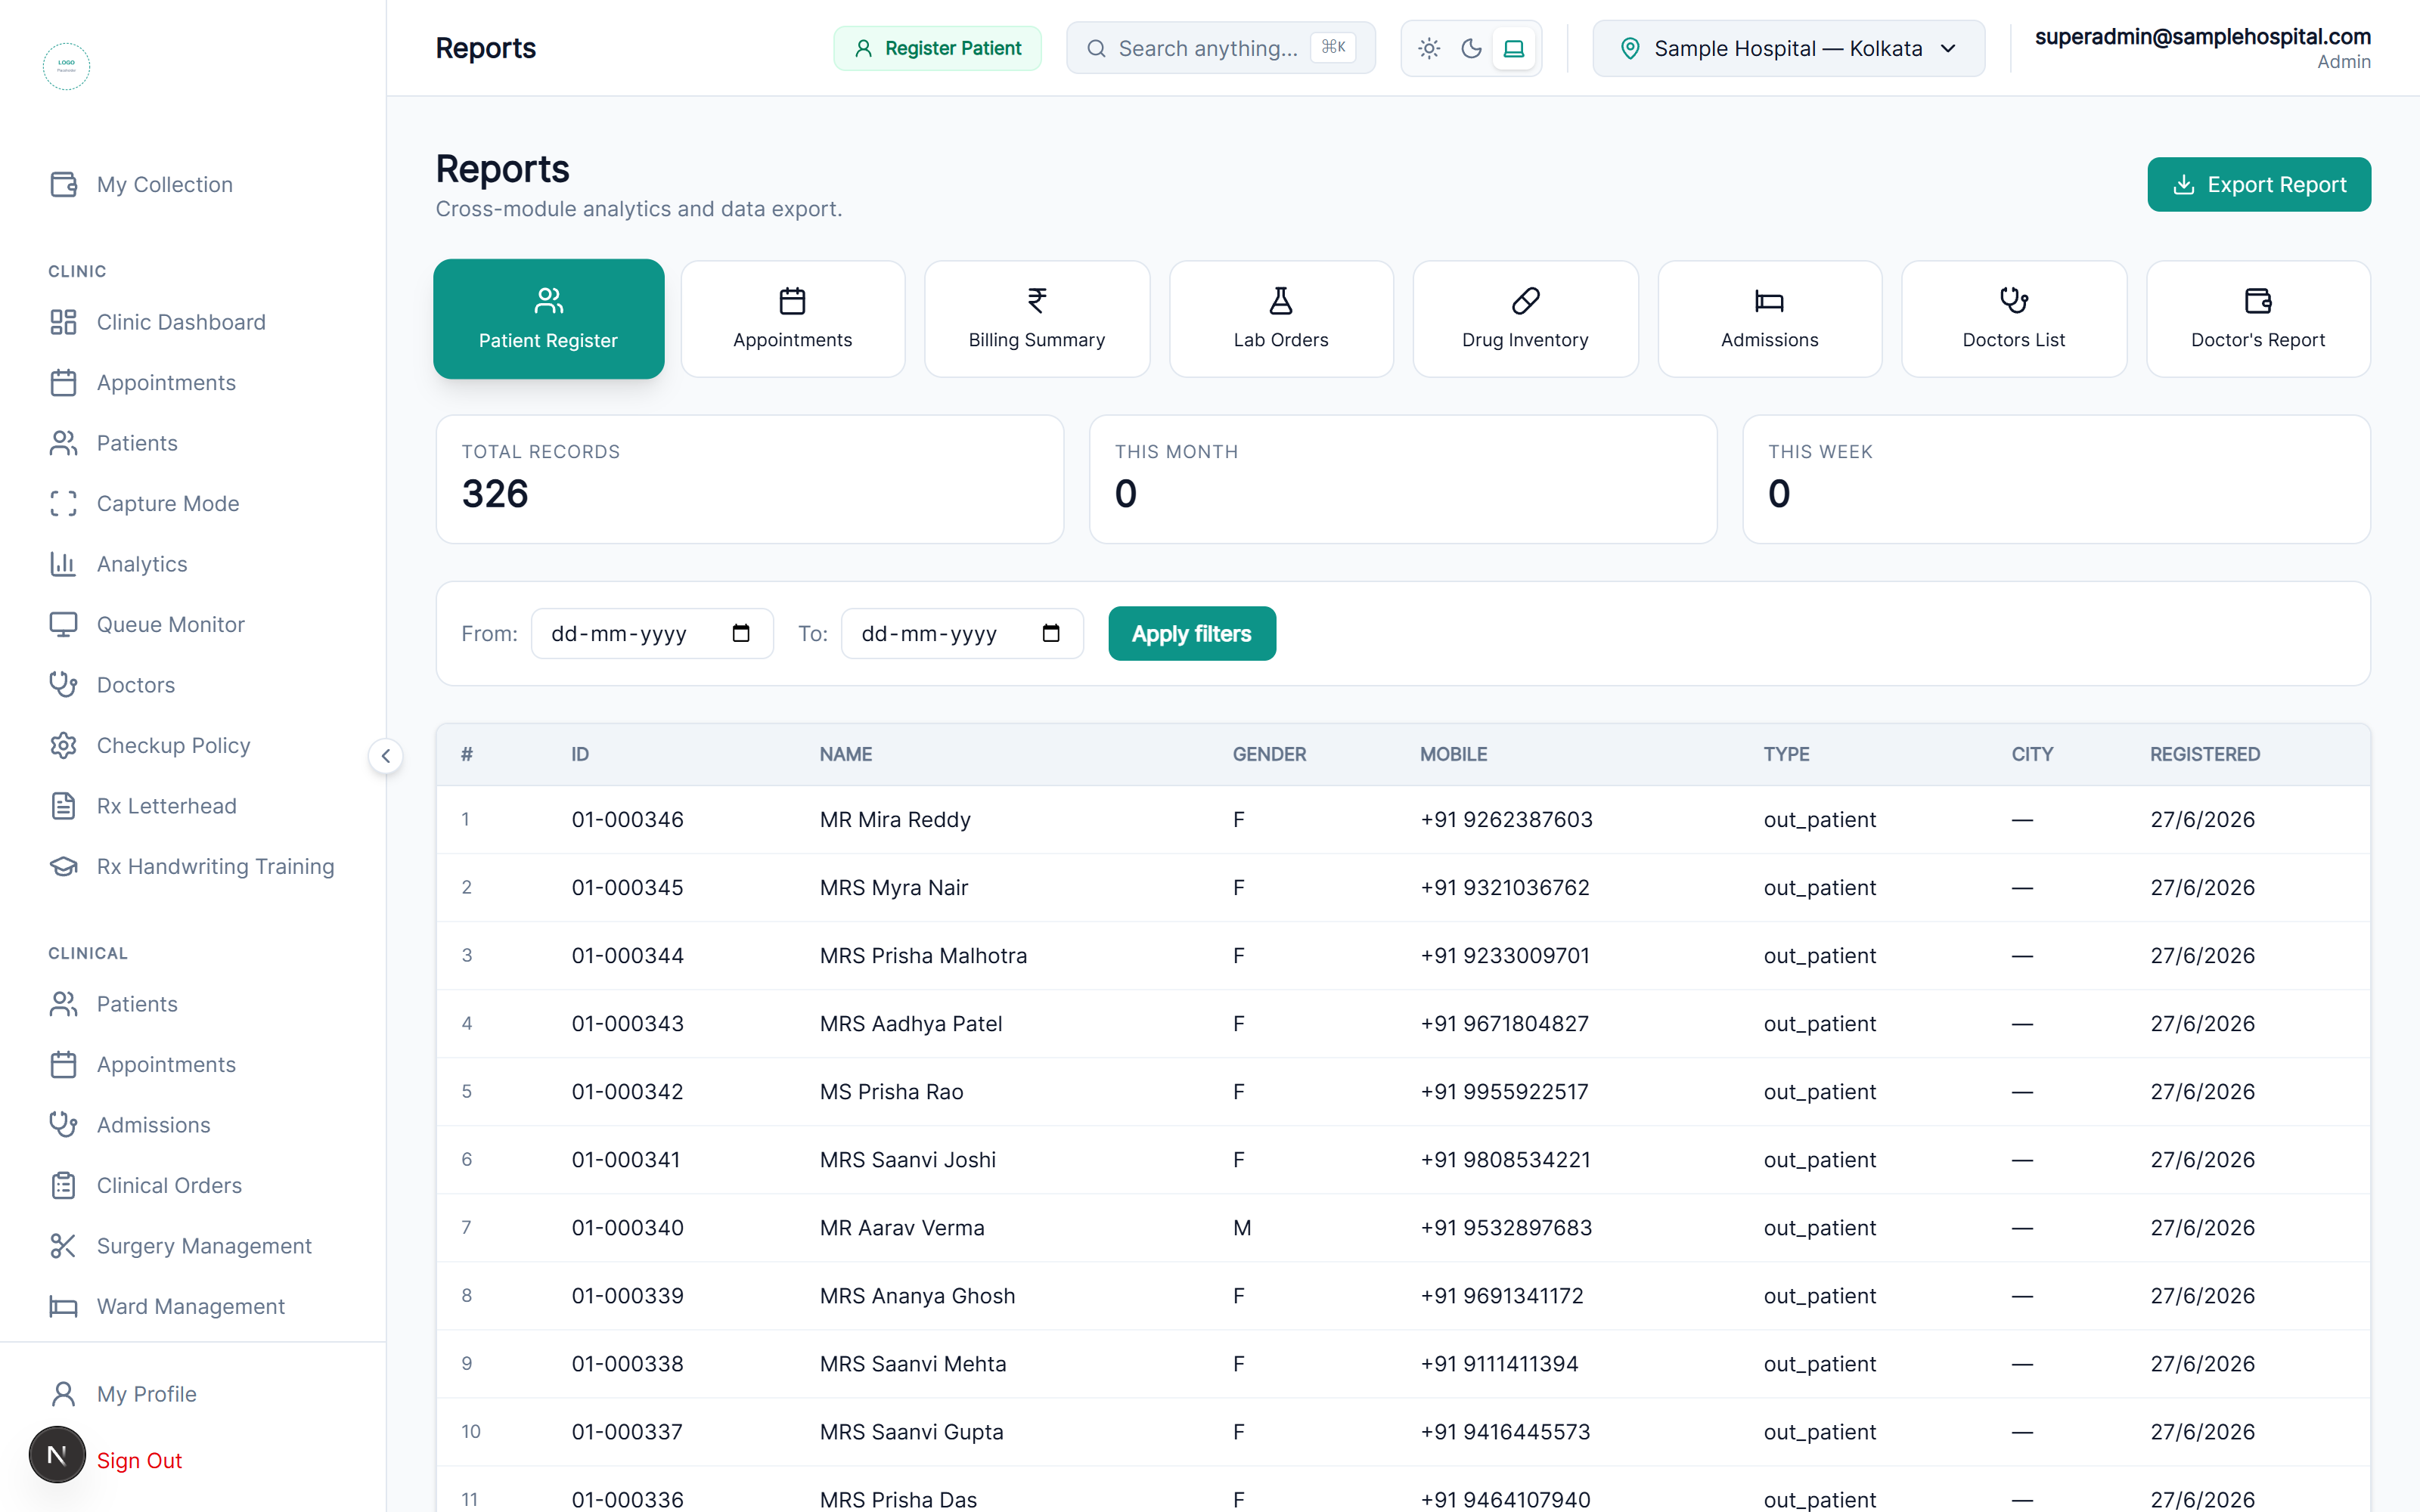Open Ward Management bed icon
The image size is (2420, 1512).
[63, 1306]
